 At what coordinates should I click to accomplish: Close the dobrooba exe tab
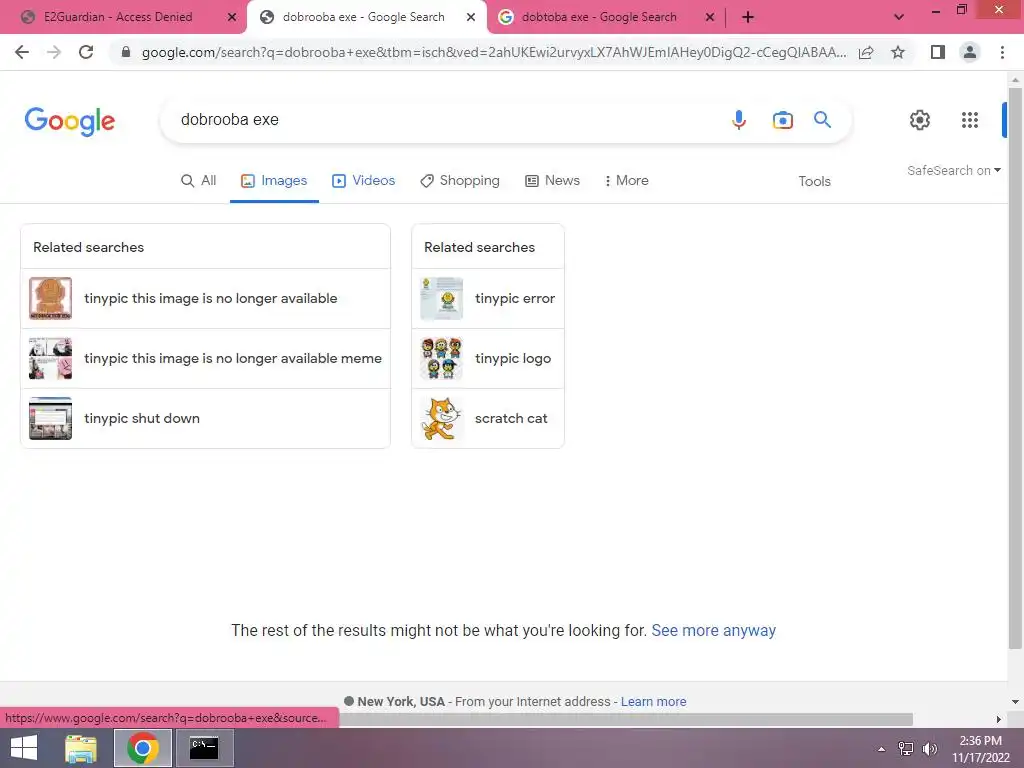(x=471, y=17)
